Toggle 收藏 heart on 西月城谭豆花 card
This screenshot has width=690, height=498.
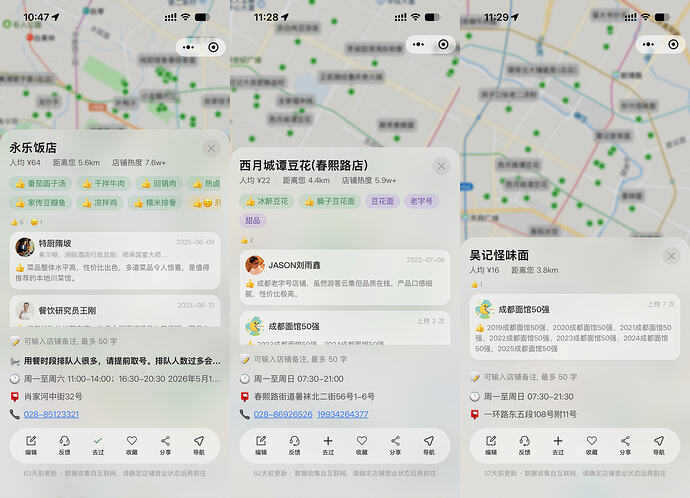coord(362,445)
